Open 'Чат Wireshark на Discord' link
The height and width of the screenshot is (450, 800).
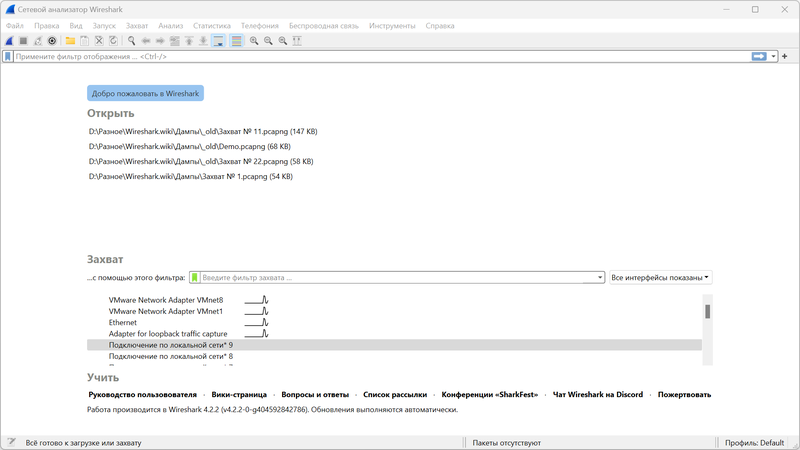point(598,394)
